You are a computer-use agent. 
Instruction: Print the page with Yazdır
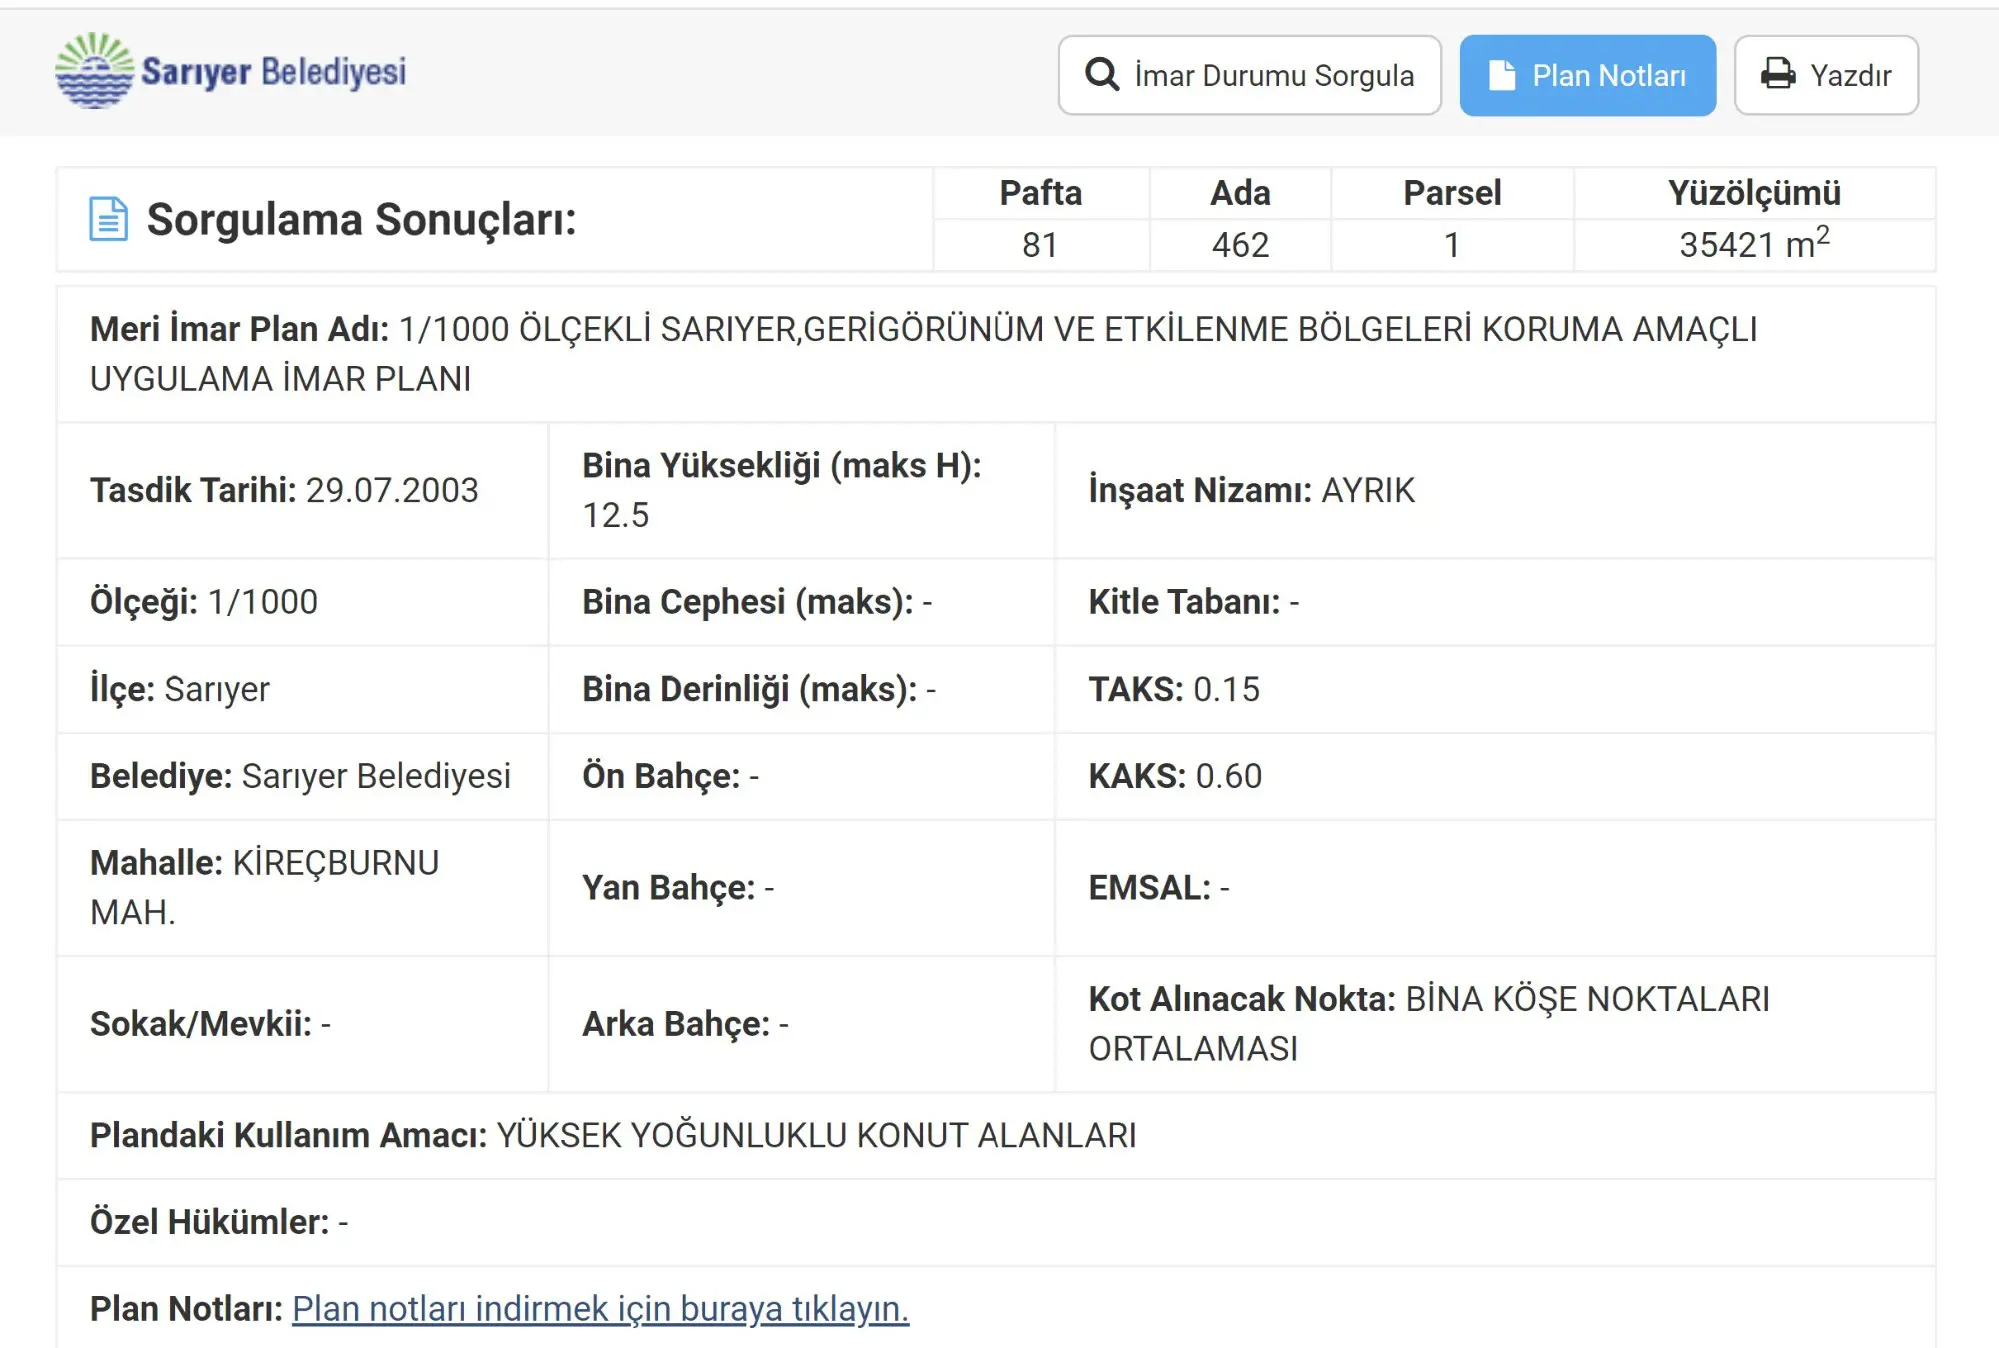point(1826,75)
